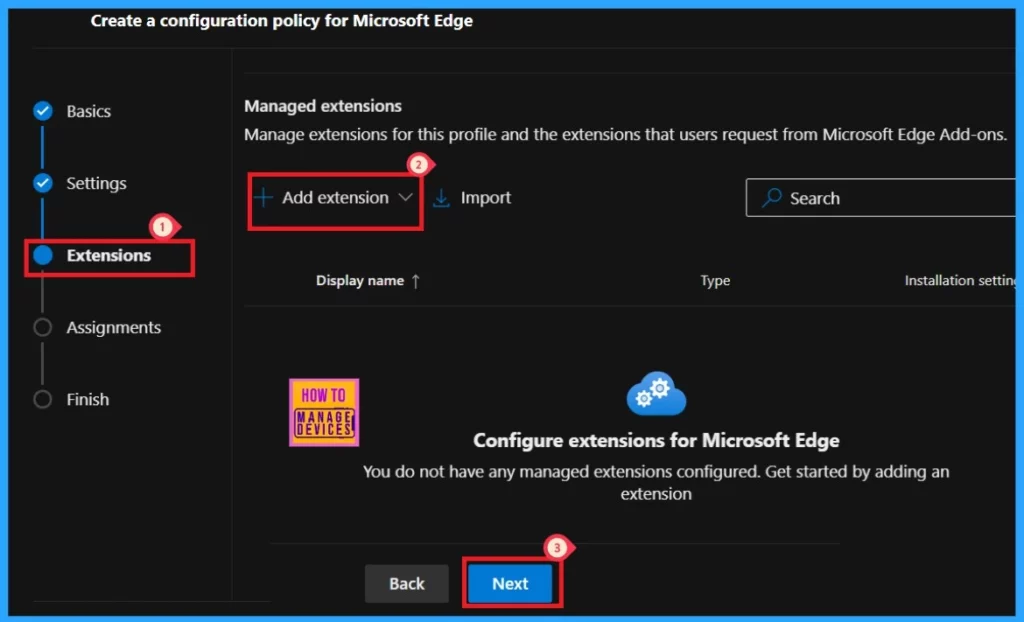Go to the Basics step
Screen dimensions: 1024x622
(x=89, y=111)
